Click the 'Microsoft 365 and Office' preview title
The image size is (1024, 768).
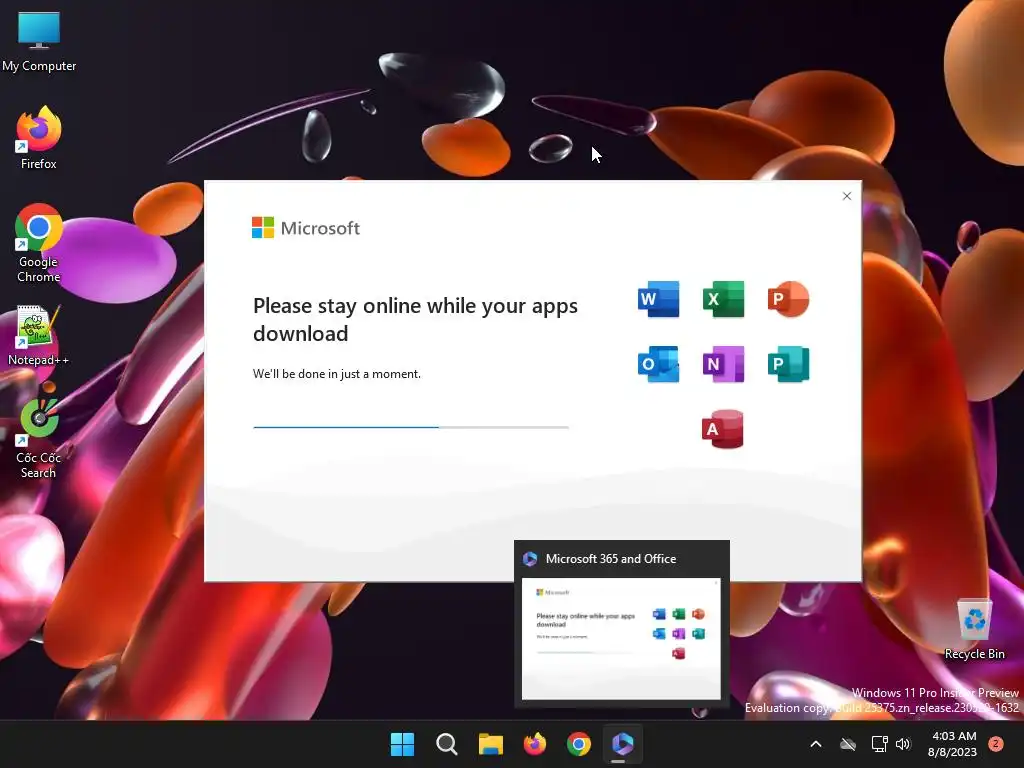[x=611, y=559]
